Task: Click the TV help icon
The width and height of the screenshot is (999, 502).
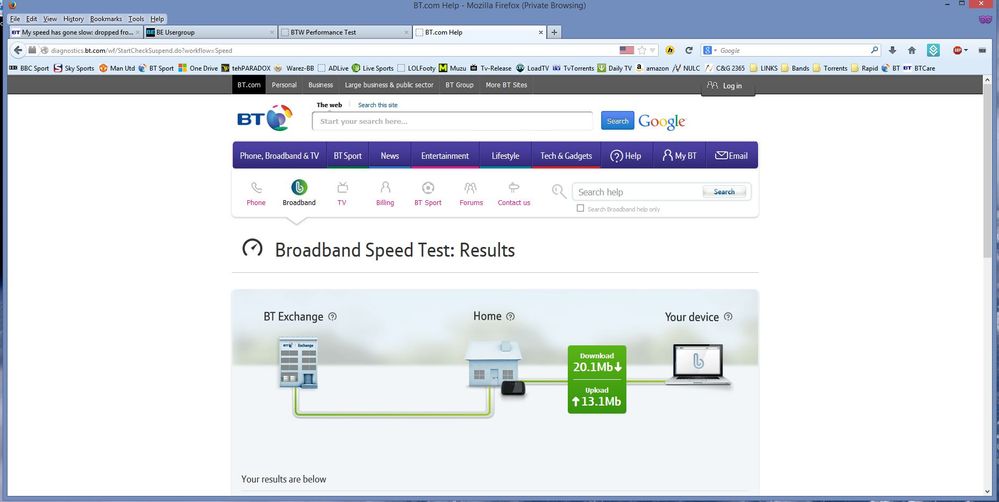Action: (342, 187)
